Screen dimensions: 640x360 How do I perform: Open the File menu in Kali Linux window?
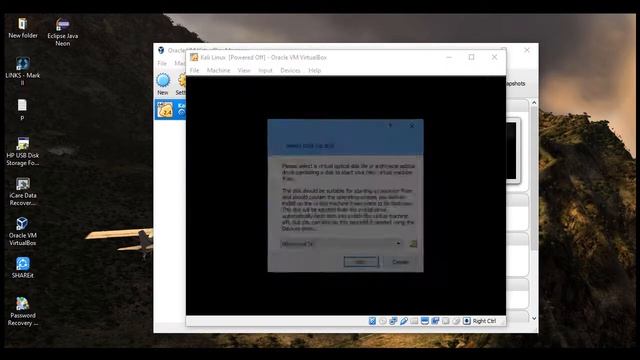pos(194,70)
